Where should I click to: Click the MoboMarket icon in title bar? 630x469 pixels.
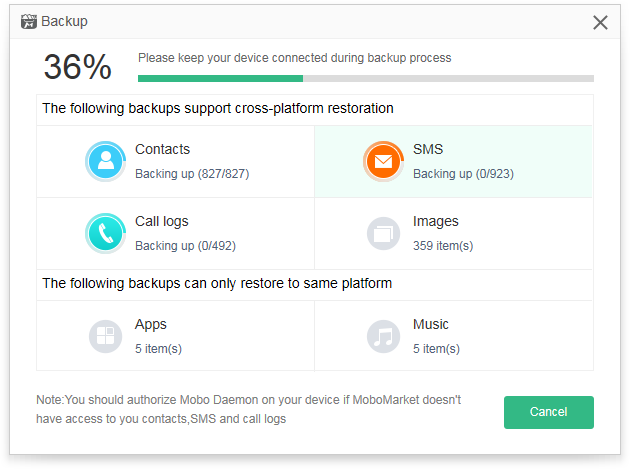click(29, 21)
